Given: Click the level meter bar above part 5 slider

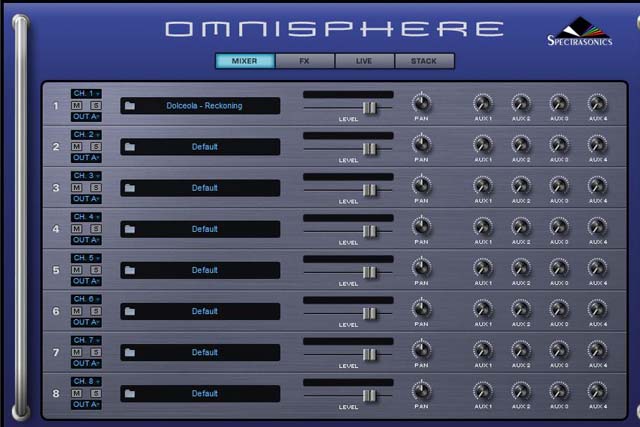Looking at the screenshot, I should tap(348, 258).
